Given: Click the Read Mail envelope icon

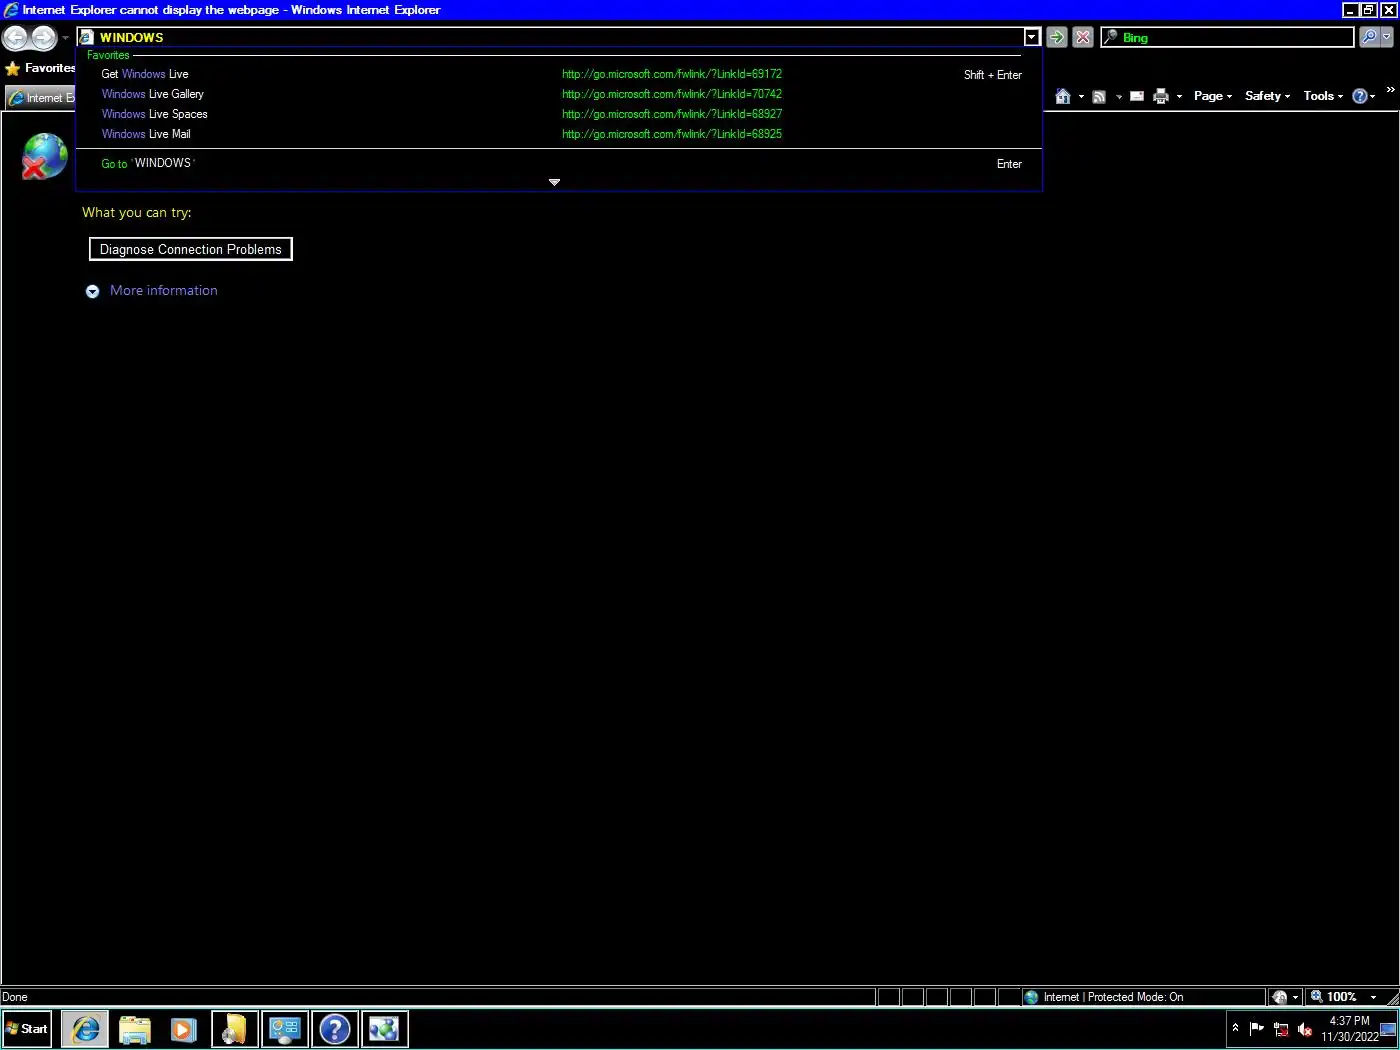Looking at the screenshot, I should tap(1137, 96).
